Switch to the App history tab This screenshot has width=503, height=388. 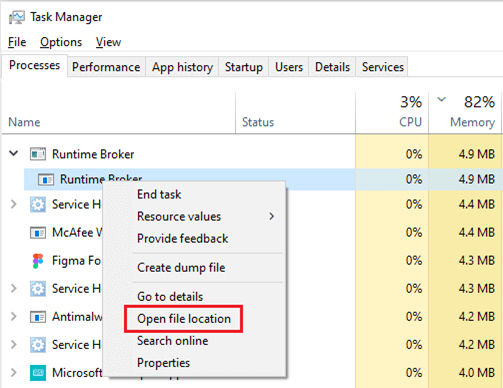[182, 67]
